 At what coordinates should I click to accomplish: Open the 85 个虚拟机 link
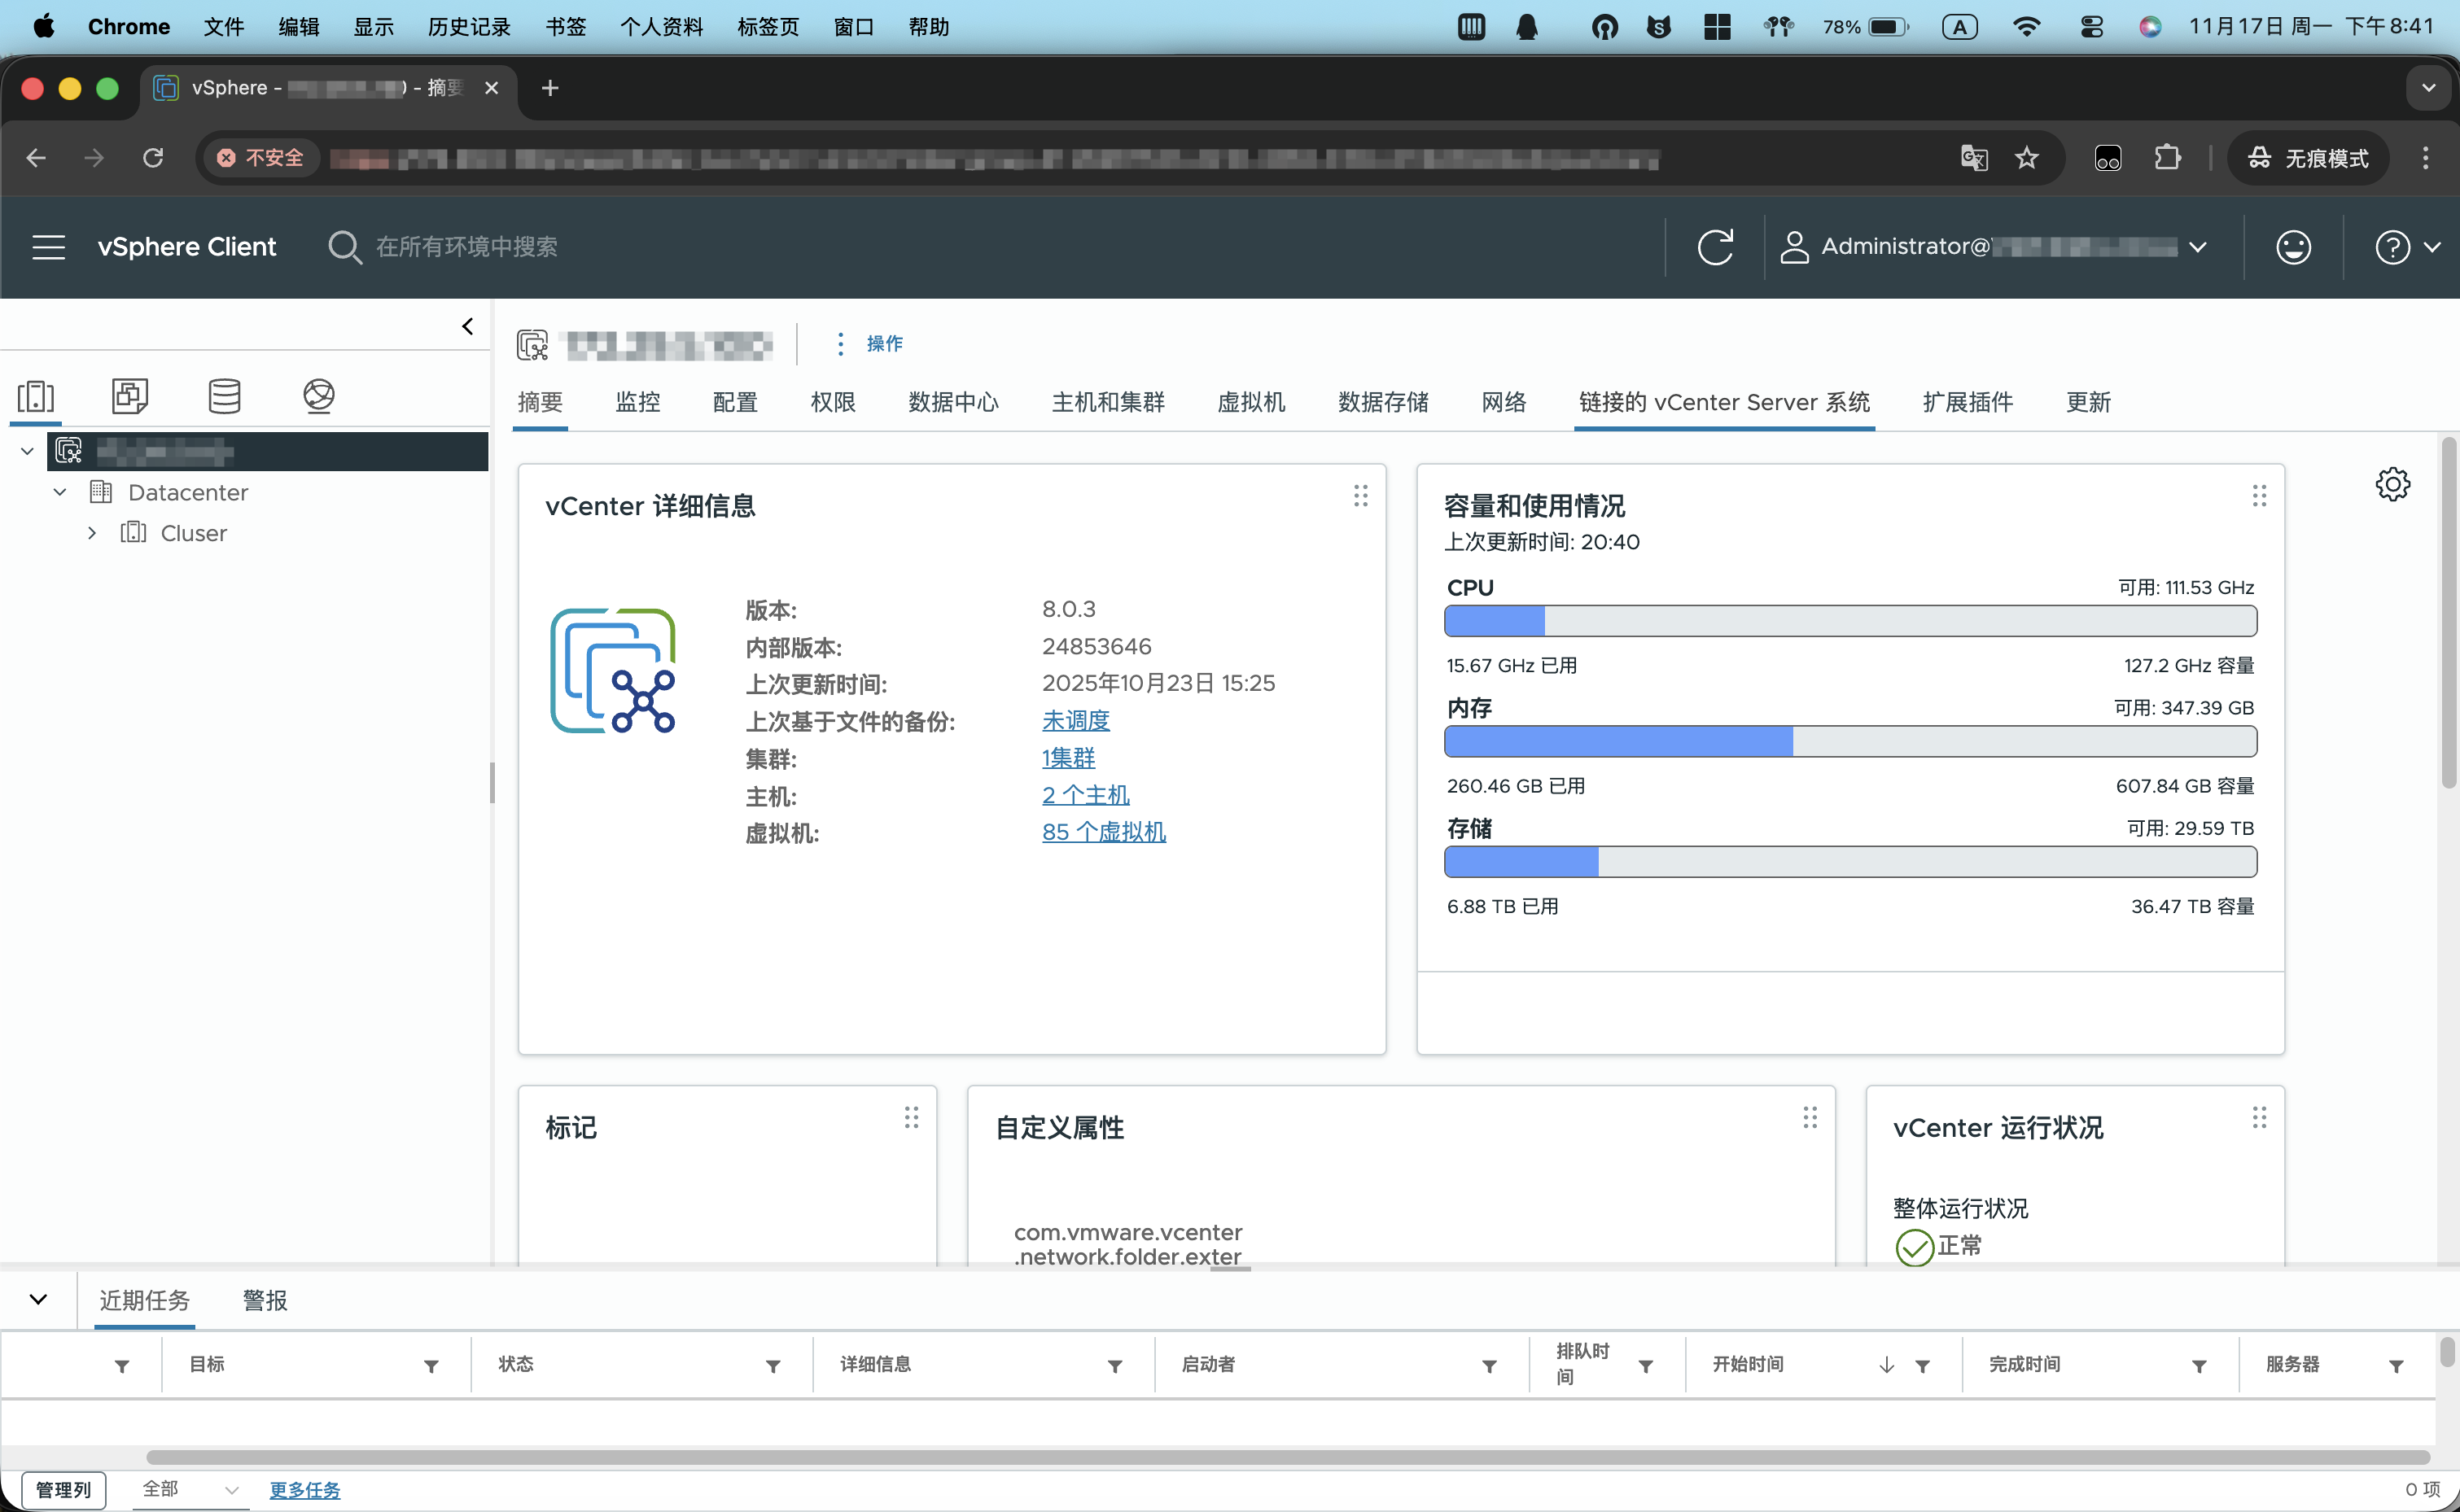click(x=1103, y=832)
